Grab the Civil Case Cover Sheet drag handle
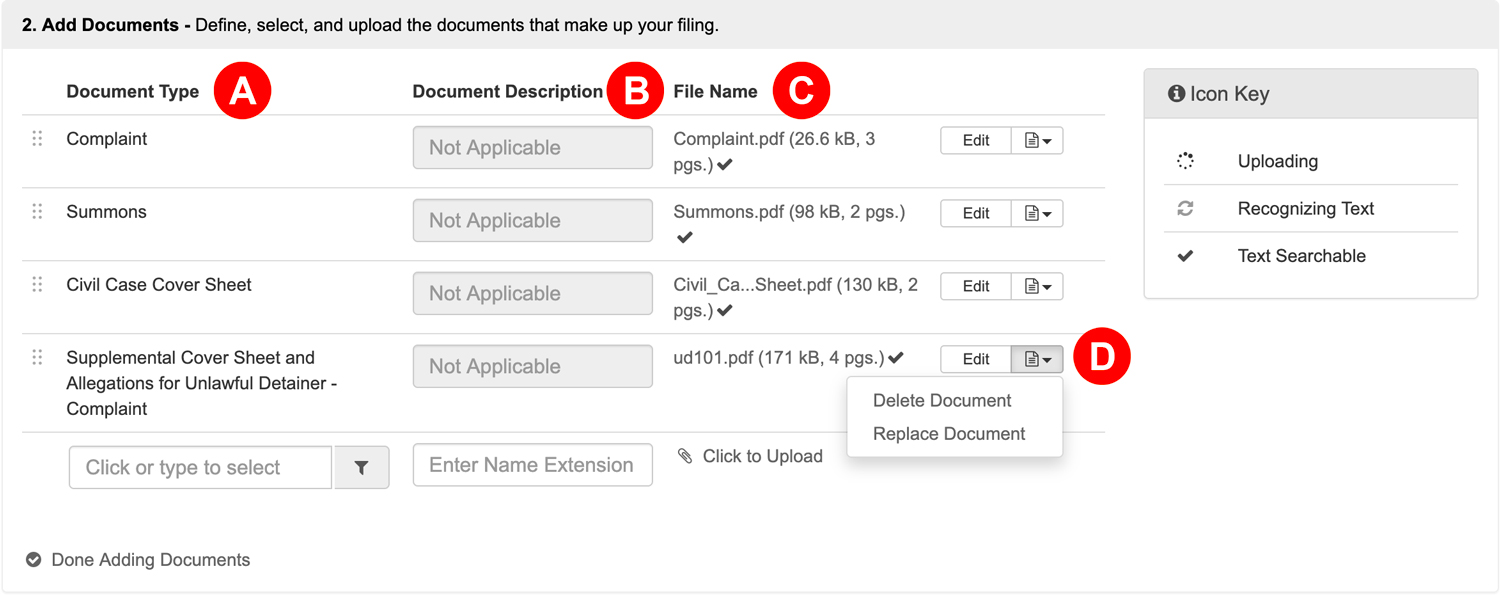Viewport: 1500px width, 595px height. pyautogui.click(x=37, y=285)
